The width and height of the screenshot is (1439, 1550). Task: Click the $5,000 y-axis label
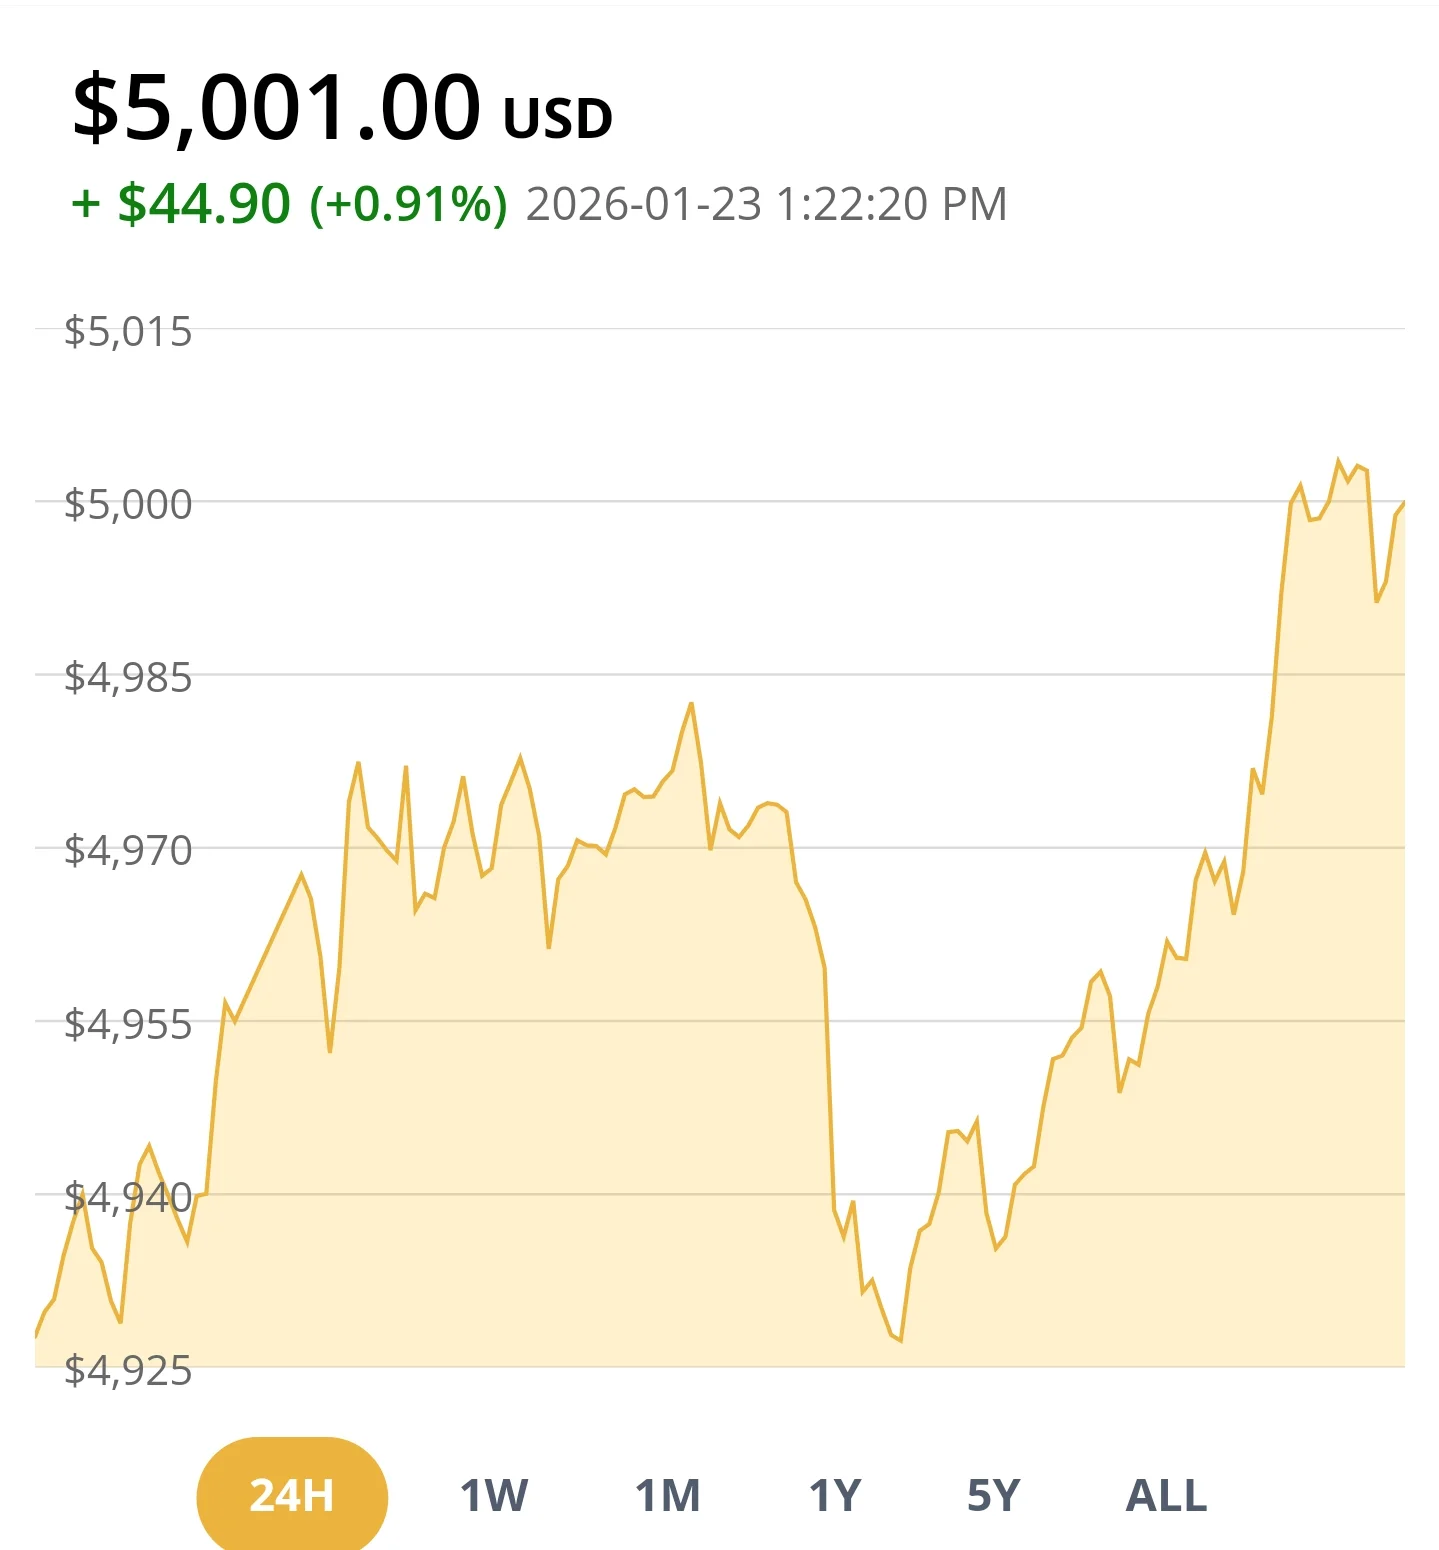coord(128,505)
